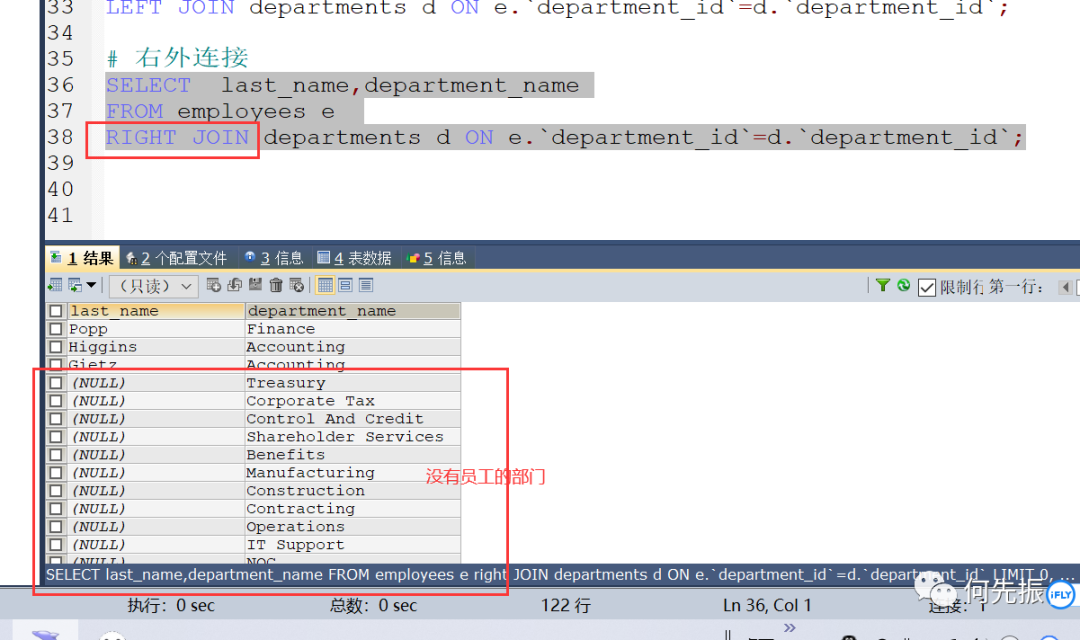Click the FROM keyword on line 37
1080x640 pixels.
click(134, 112)
